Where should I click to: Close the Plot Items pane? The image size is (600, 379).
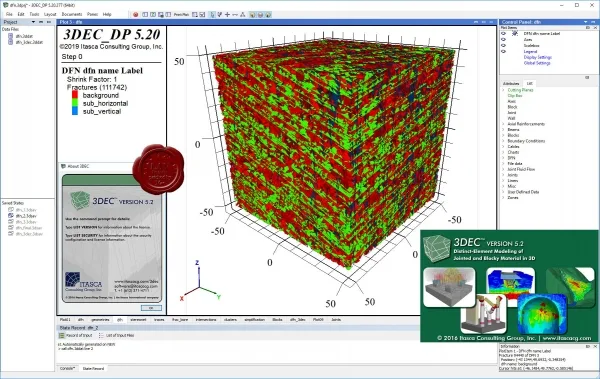point(595,28)
